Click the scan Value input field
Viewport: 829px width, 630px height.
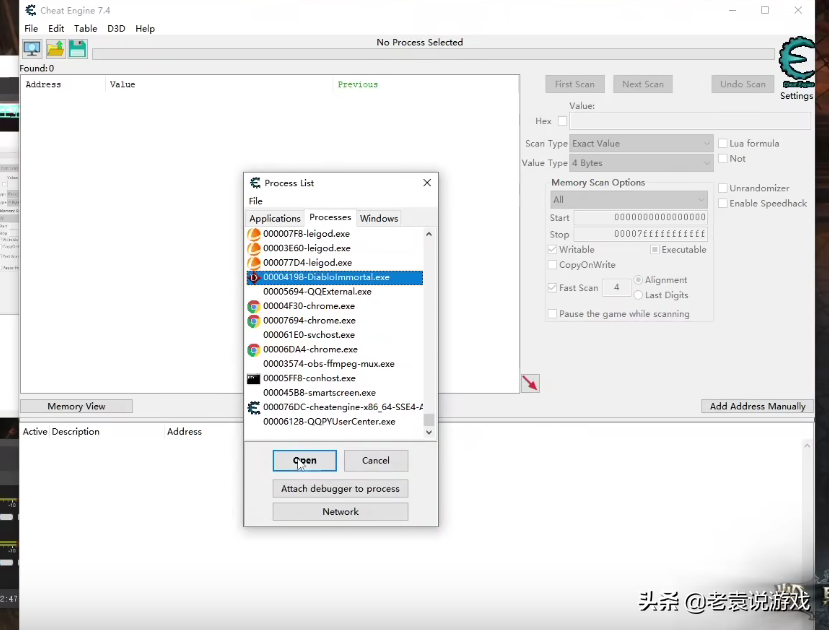coord(690,121)
